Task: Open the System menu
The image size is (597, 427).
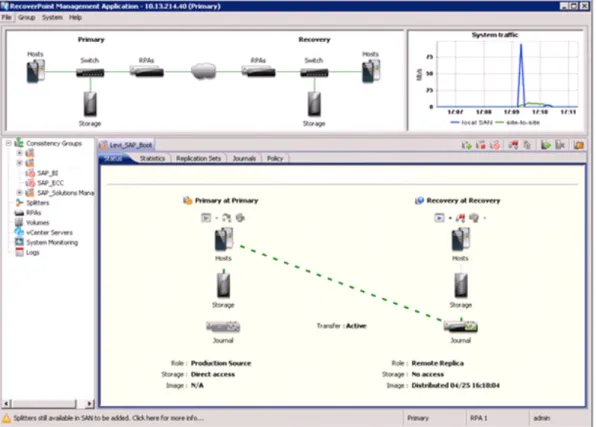Action: point(52,18)
